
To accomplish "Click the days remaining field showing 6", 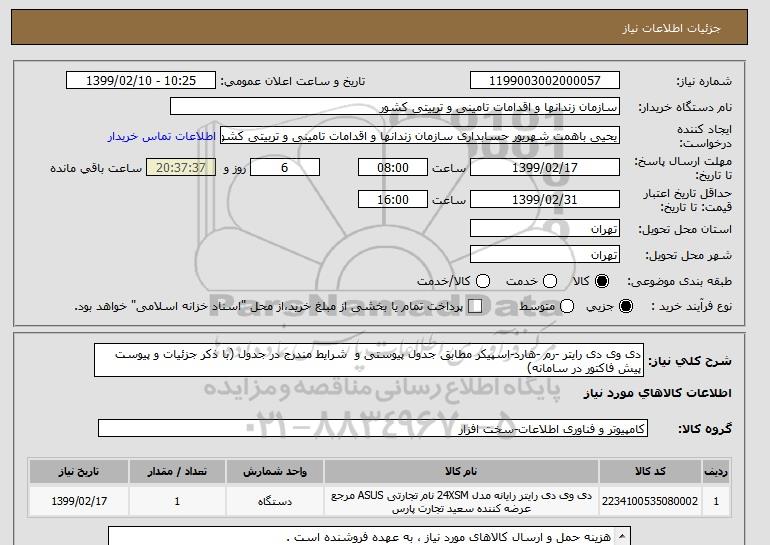I will coord(285,167).
